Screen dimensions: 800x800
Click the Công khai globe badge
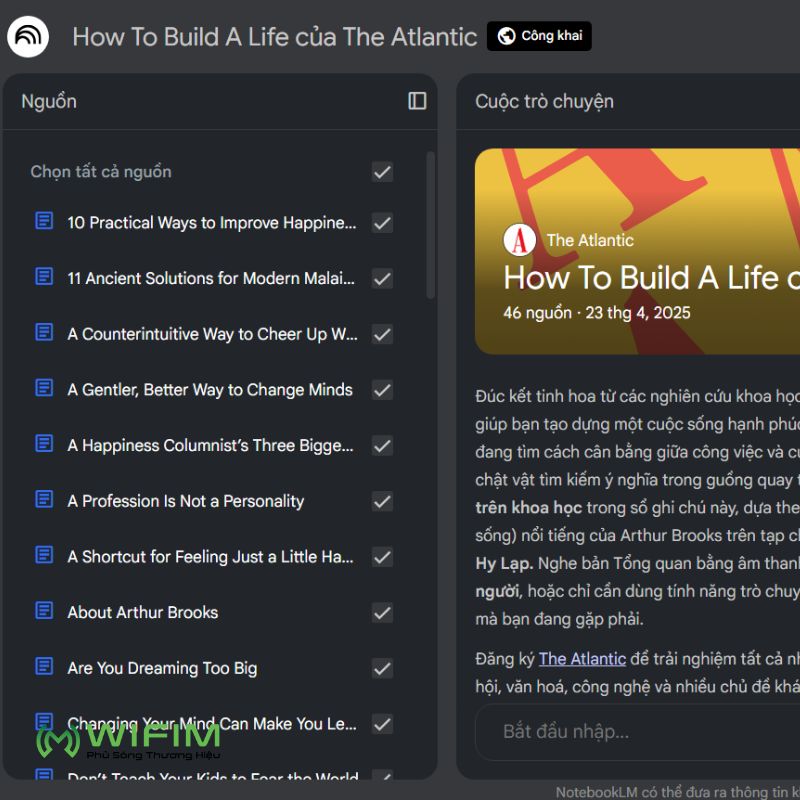tap(539, 37)
